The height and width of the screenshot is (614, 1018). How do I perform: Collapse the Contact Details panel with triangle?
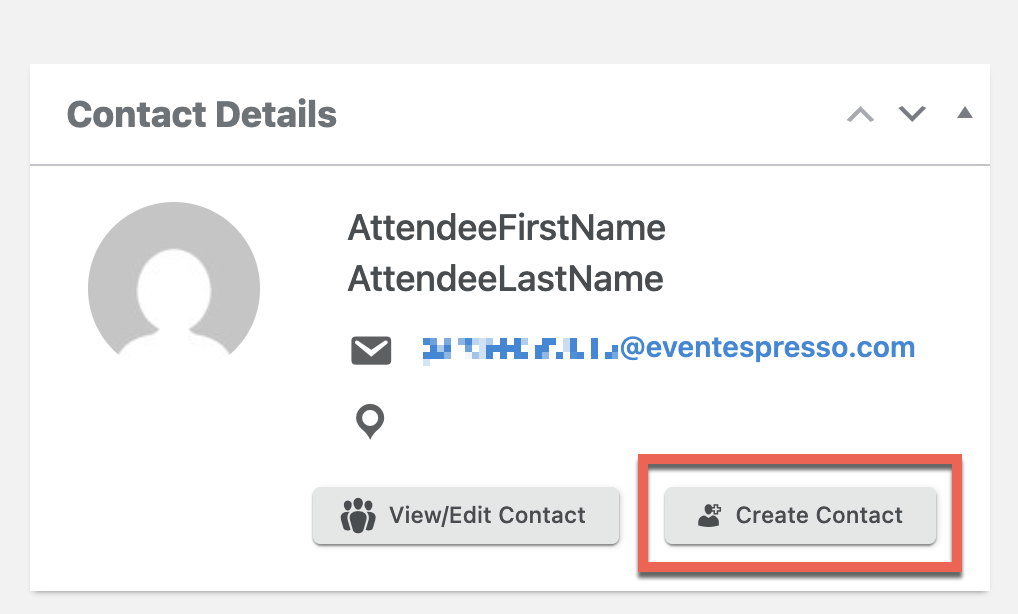point(965,113)
